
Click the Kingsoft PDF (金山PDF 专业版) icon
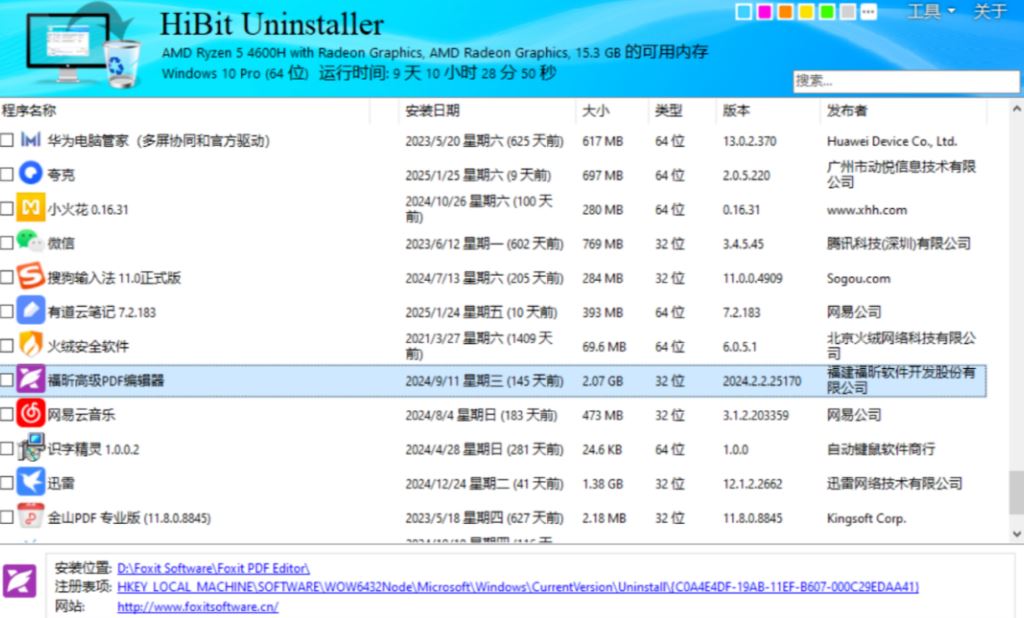(31, 517)
